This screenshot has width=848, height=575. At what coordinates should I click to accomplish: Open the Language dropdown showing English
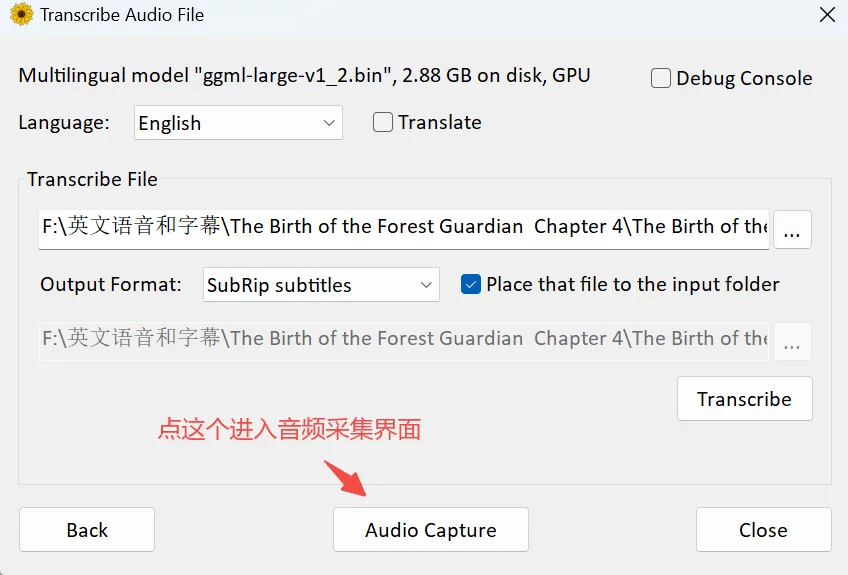point(238,123)
